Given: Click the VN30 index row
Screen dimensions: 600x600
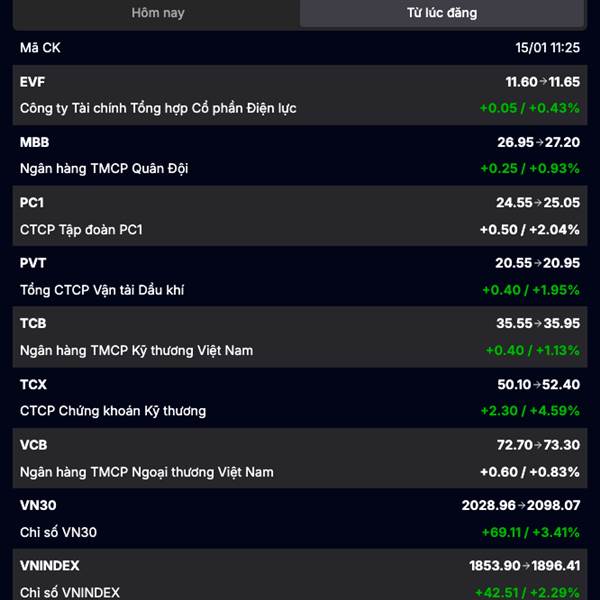Looking at the screenshot, I should tap(300, 518).
